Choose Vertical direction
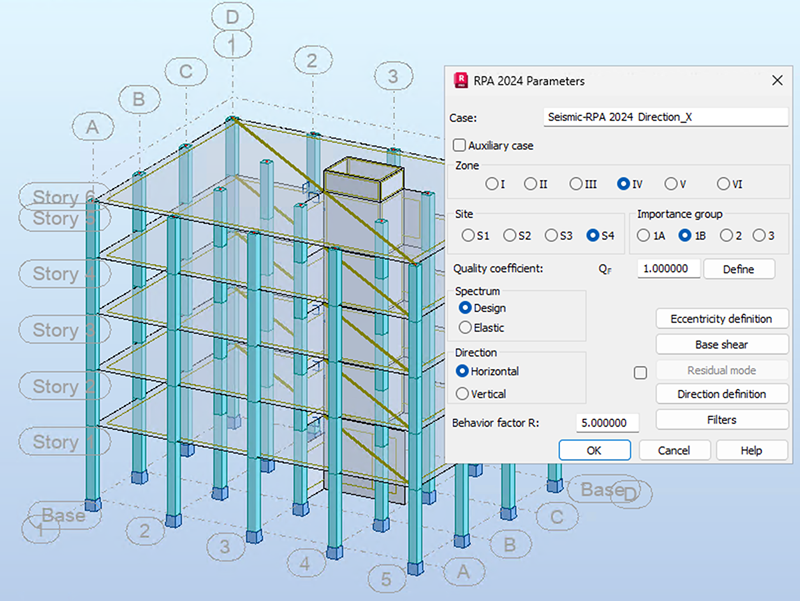 coord(462,394)
